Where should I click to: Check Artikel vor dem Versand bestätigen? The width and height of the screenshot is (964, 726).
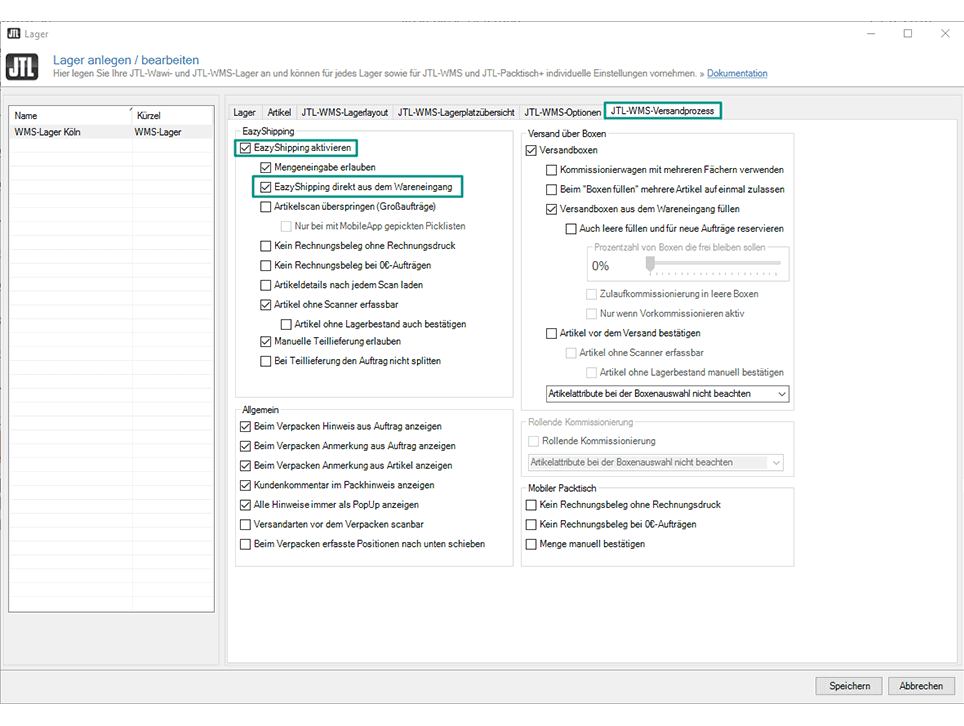[551, 333]
